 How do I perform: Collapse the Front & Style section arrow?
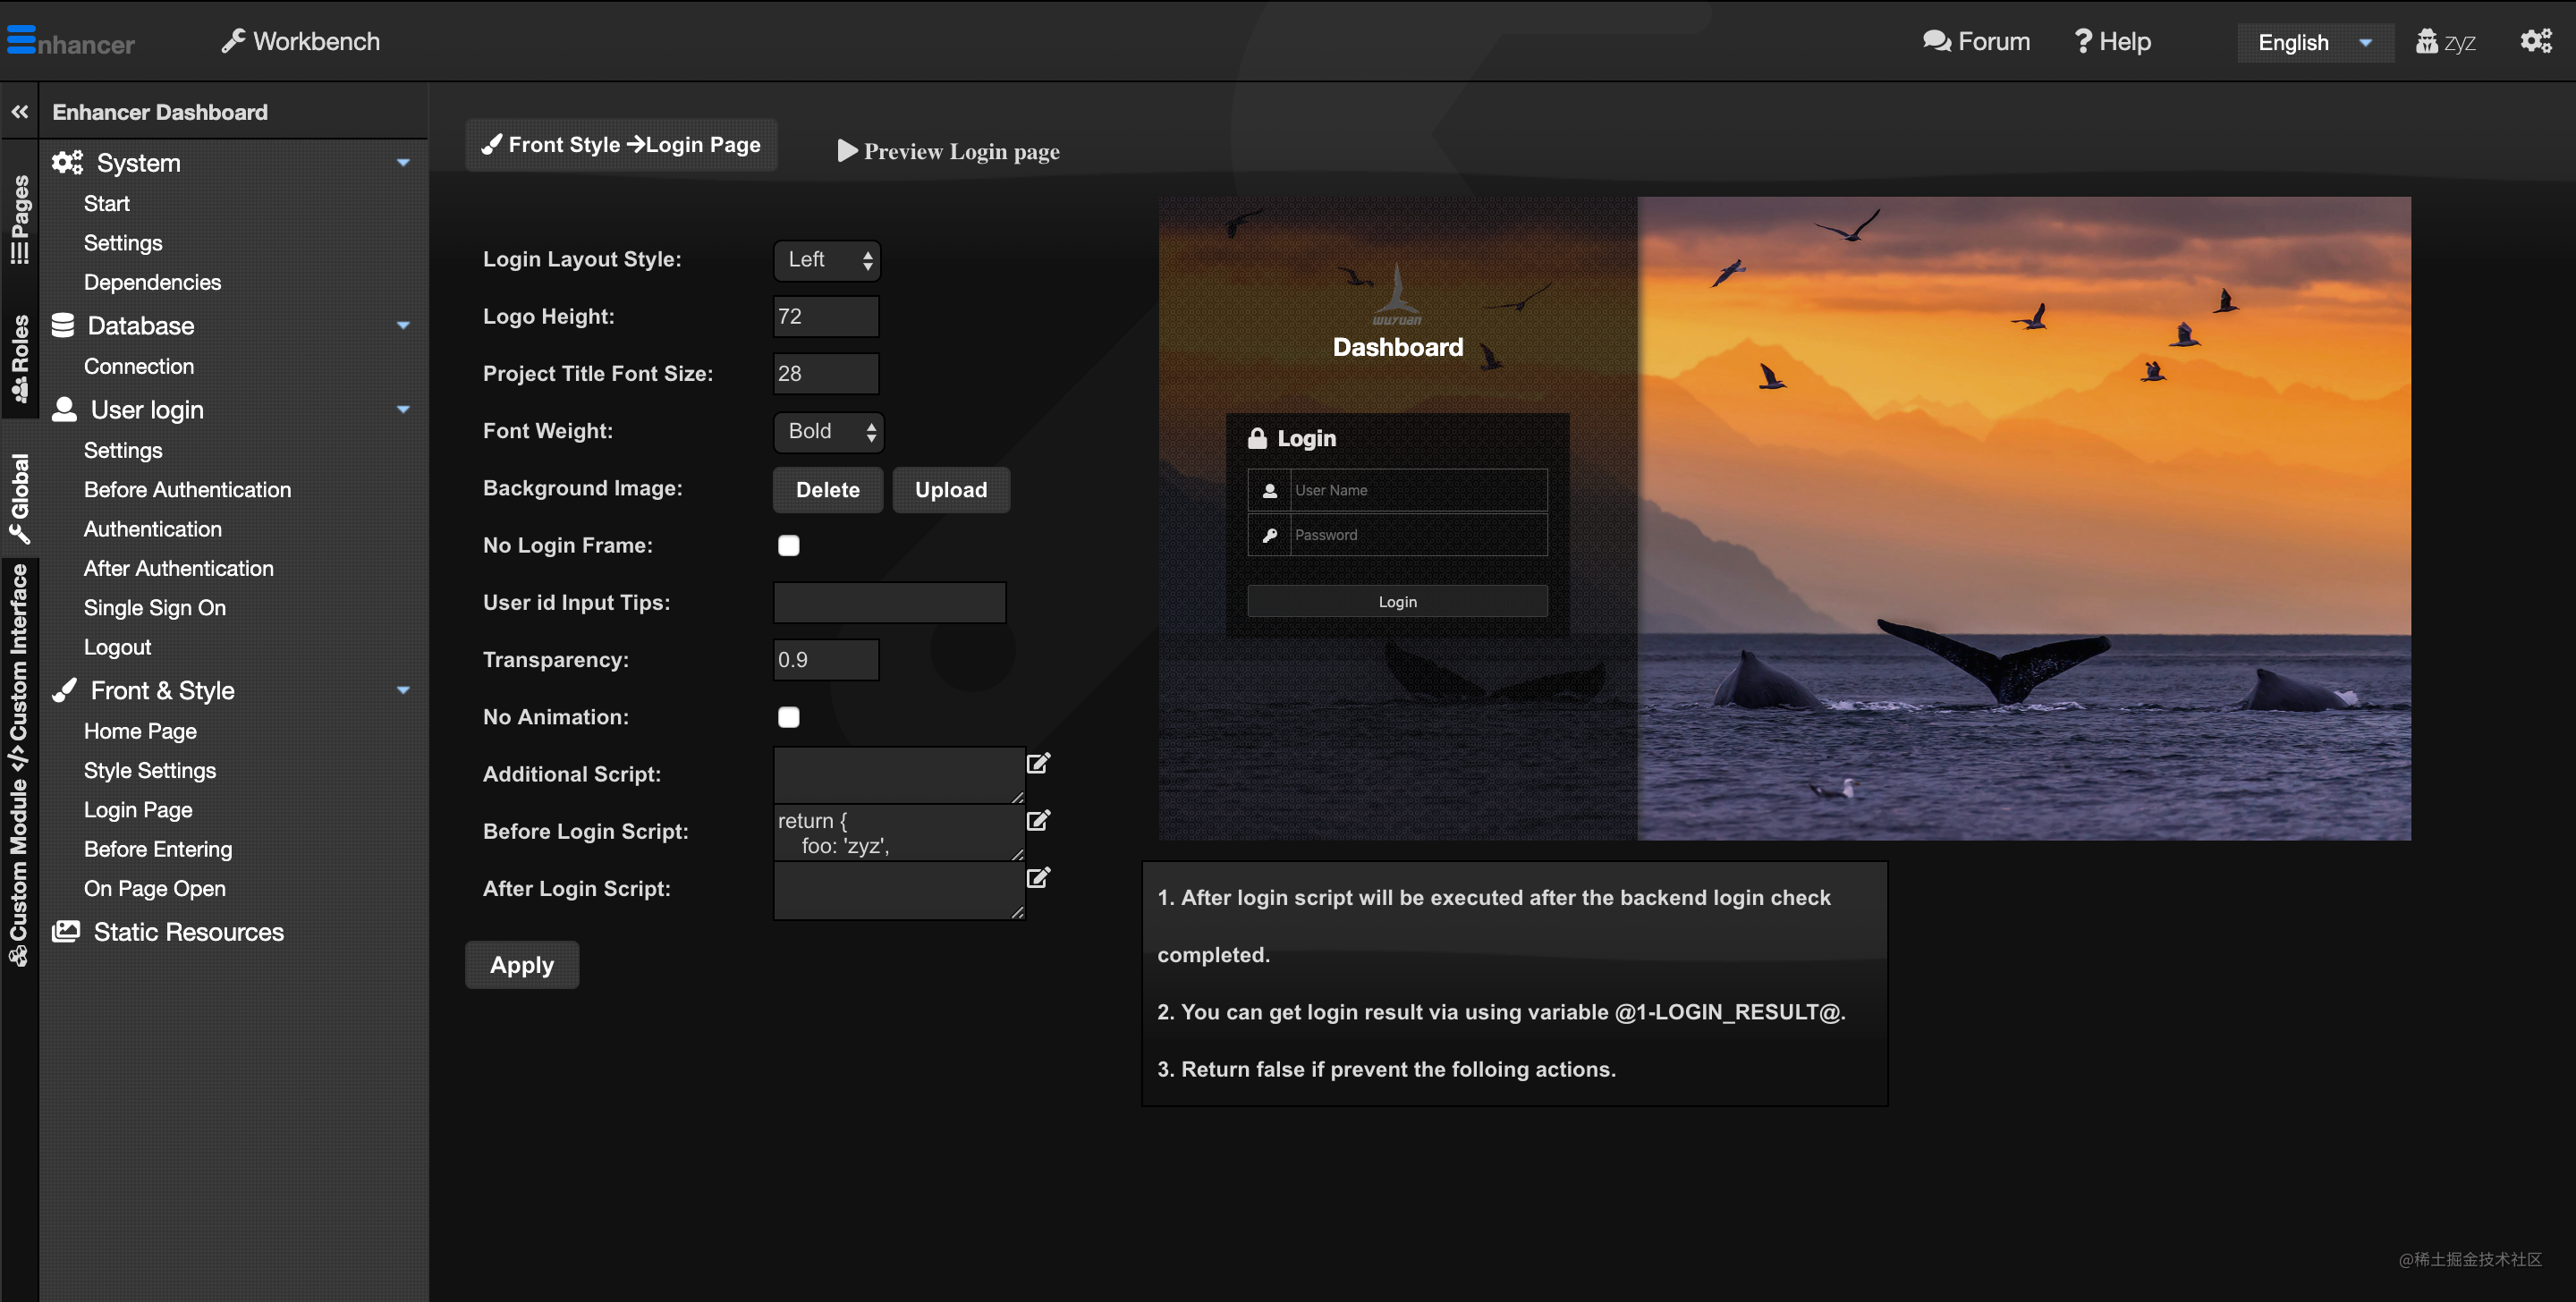pyautogui.click(x=403, y=690)
